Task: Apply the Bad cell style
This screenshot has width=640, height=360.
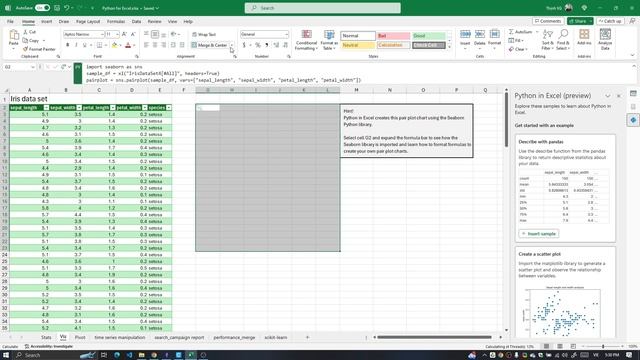Action: click(x=393, y=36)
